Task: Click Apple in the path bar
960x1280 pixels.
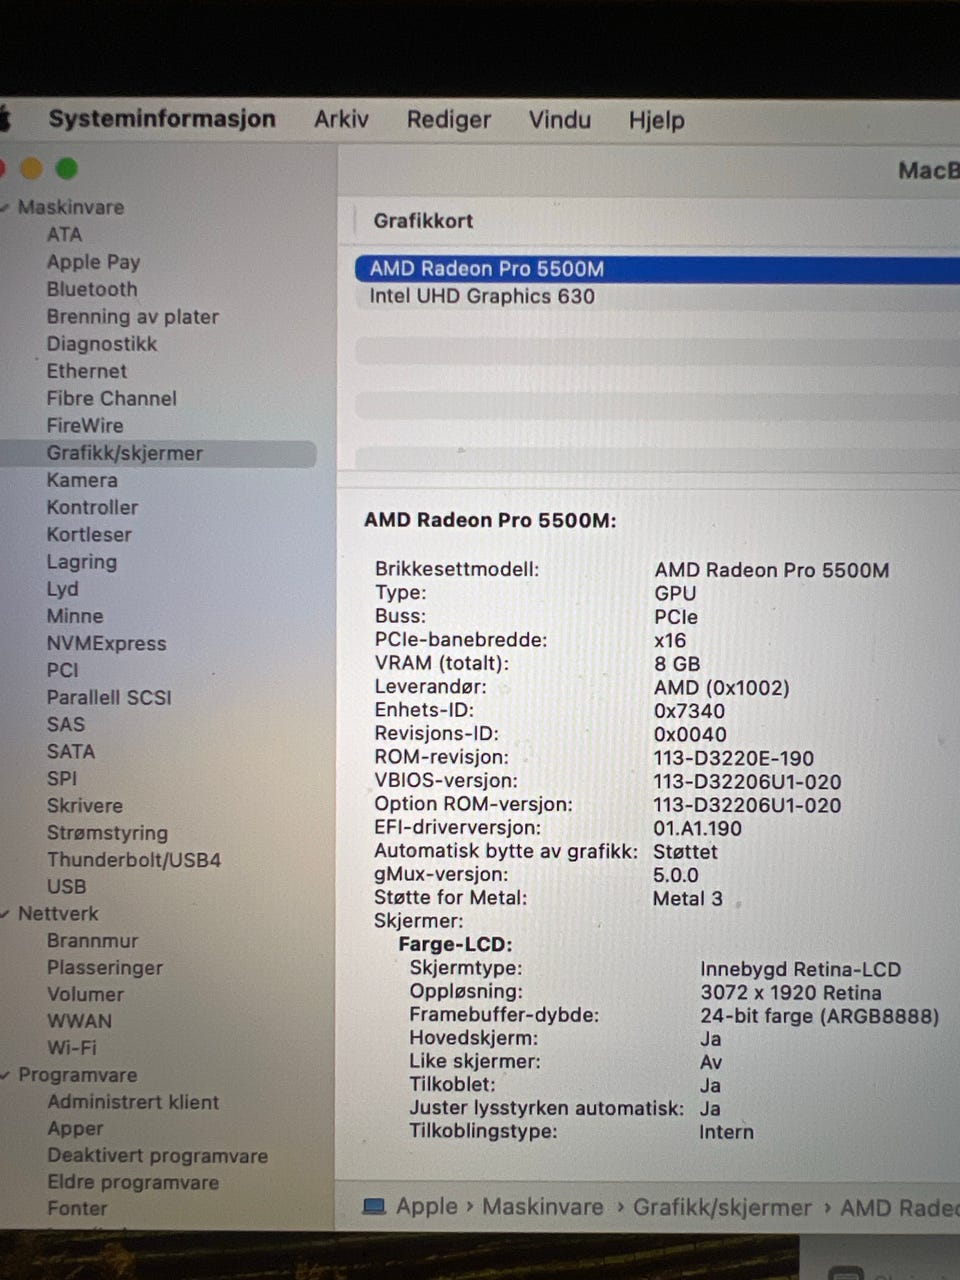Action: click(x=426, y=1207)
